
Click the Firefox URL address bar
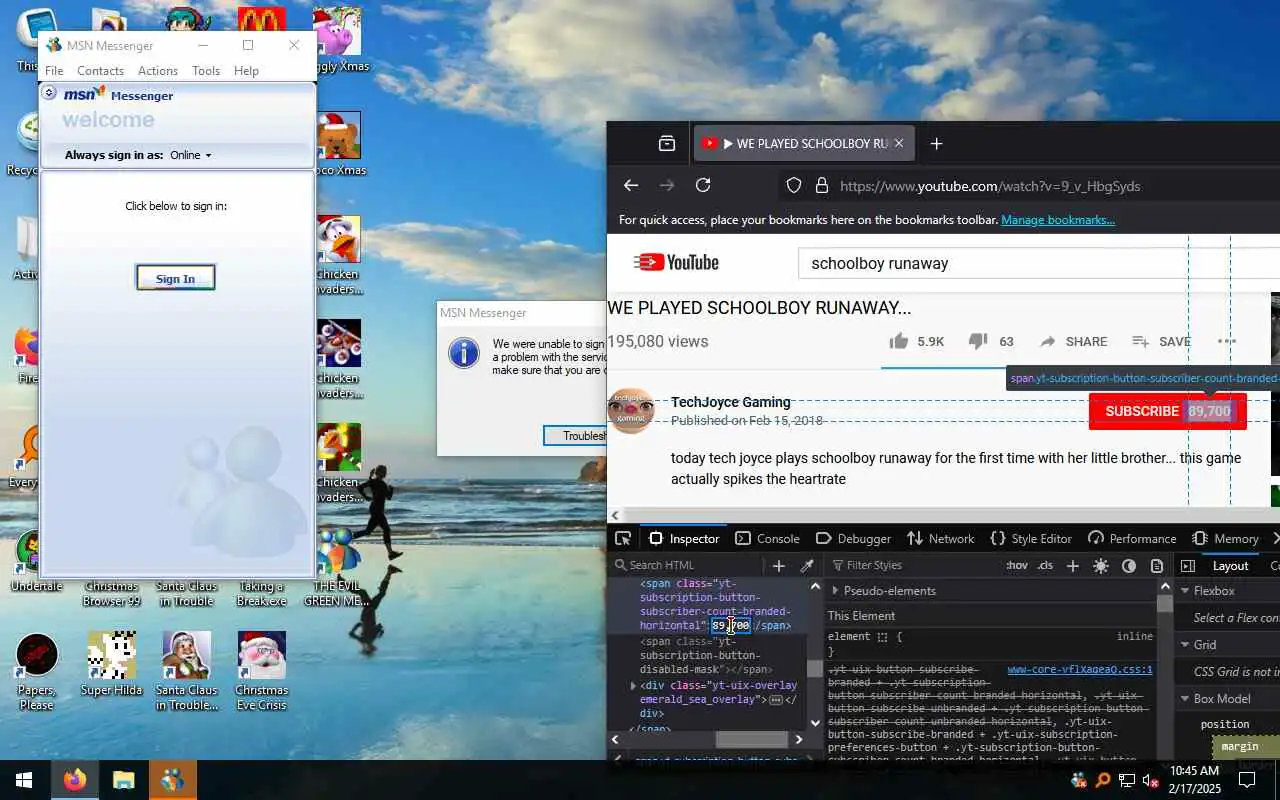point(1029,186)
